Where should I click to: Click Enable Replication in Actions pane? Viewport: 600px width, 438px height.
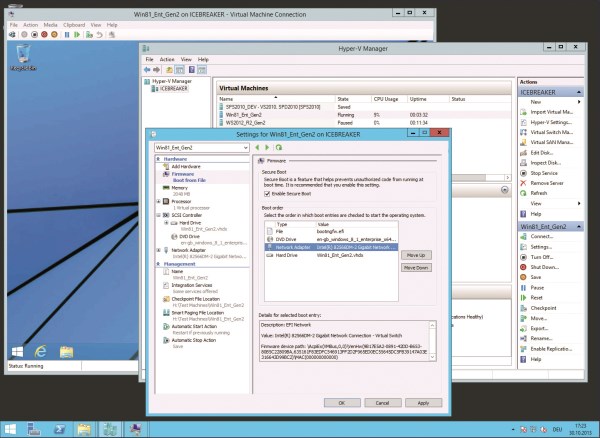551,349
